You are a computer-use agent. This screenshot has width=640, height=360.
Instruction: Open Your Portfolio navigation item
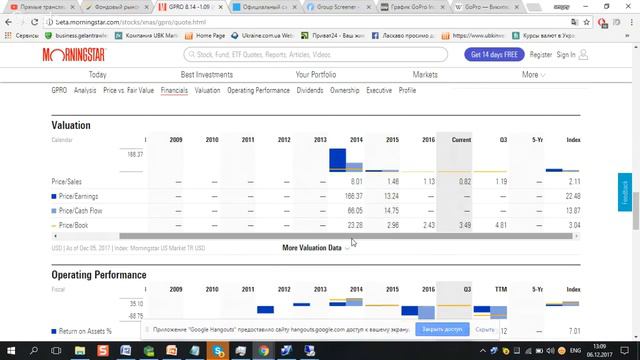[x=316, y=75]
